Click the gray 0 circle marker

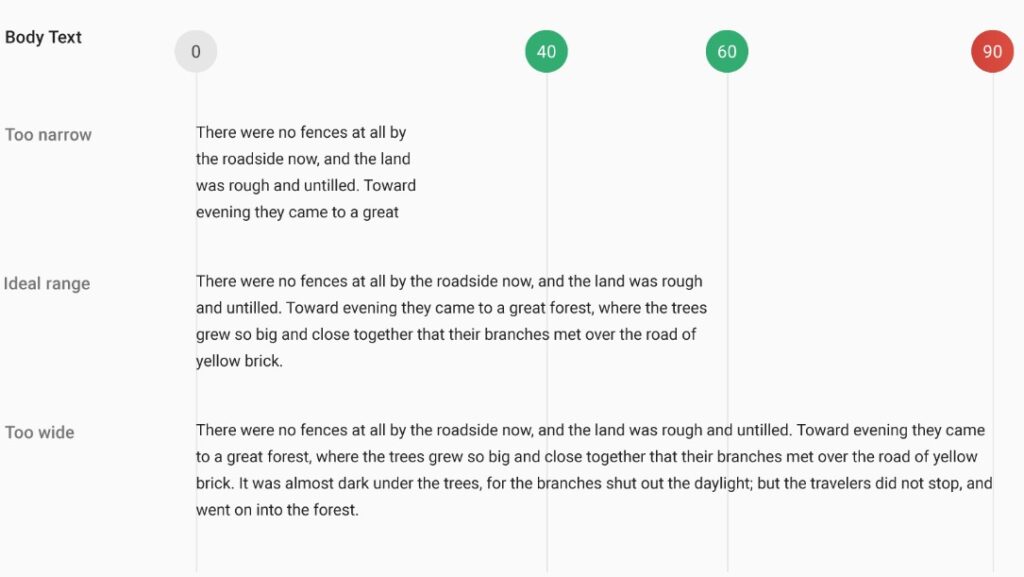pyautogui.click(x=196, y=52)
